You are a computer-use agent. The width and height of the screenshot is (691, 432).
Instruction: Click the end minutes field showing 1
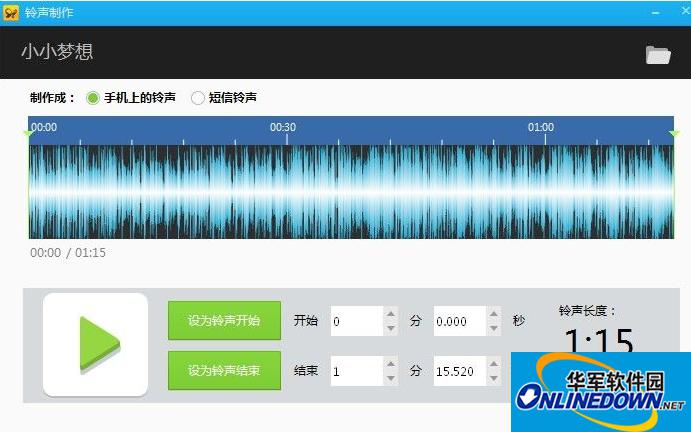357,371
